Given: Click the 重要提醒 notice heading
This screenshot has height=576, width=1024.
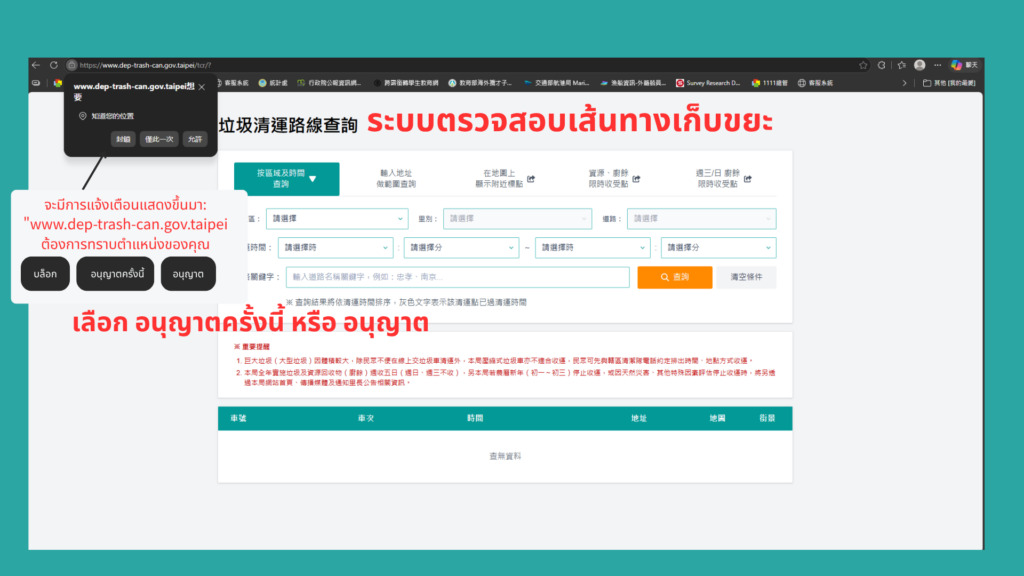Looking at the screenshot, I should point(254,347).
